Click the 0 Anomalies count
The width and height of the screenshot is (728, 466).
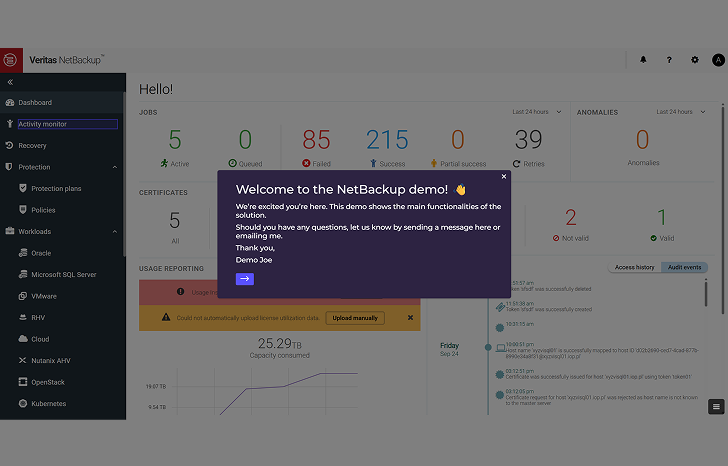tap(643, 139)
